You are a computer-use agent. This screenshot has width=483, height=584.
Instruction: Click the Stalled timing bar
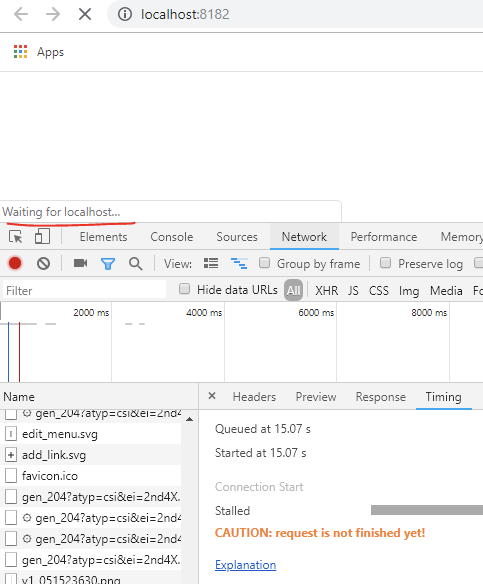[427, 510]
